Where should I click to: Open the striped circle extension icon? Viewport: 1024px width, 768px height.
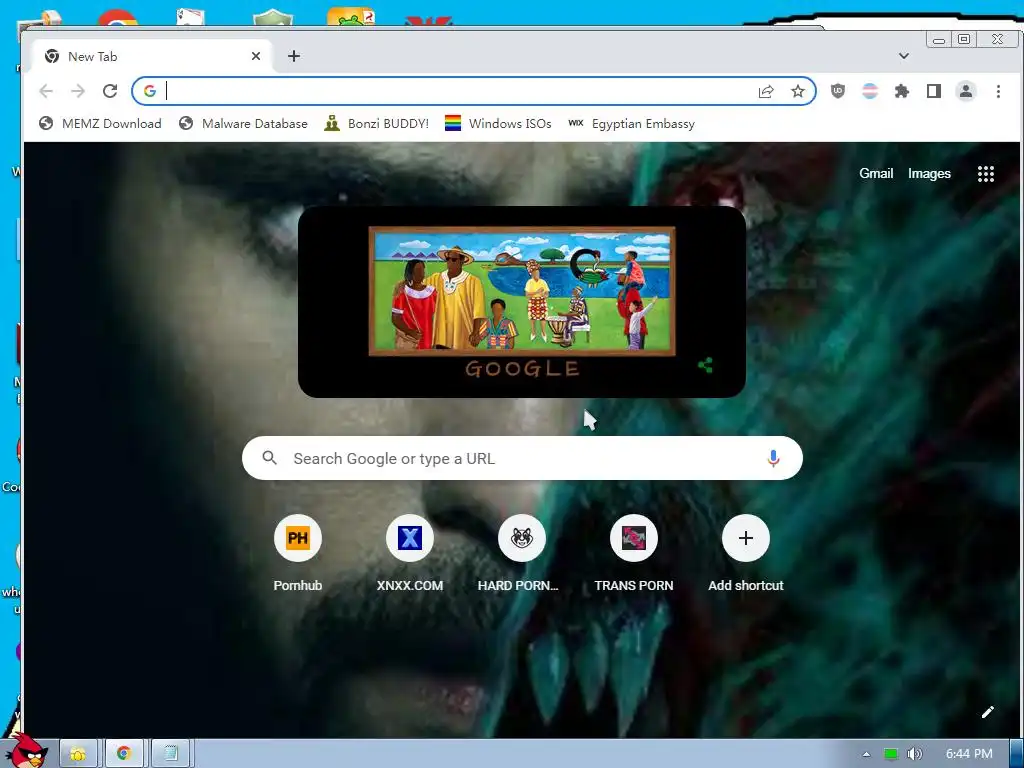(870, 91)
